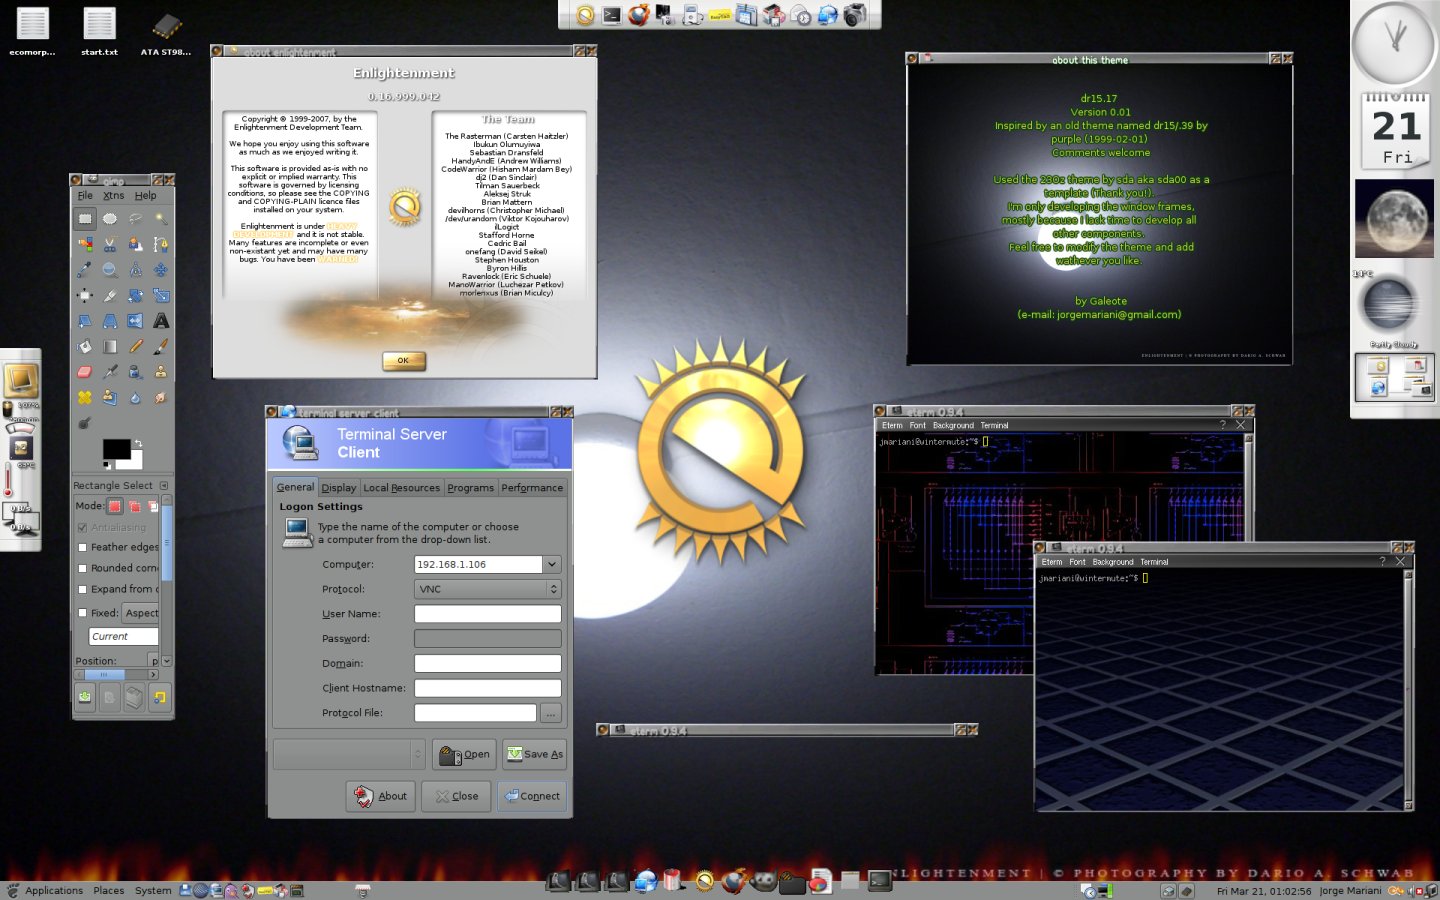Image resolution: width=1440 pixels, height=900 pixels.
Task: Tick the Fixed checkbox in tool options
Action: point(82,613)
